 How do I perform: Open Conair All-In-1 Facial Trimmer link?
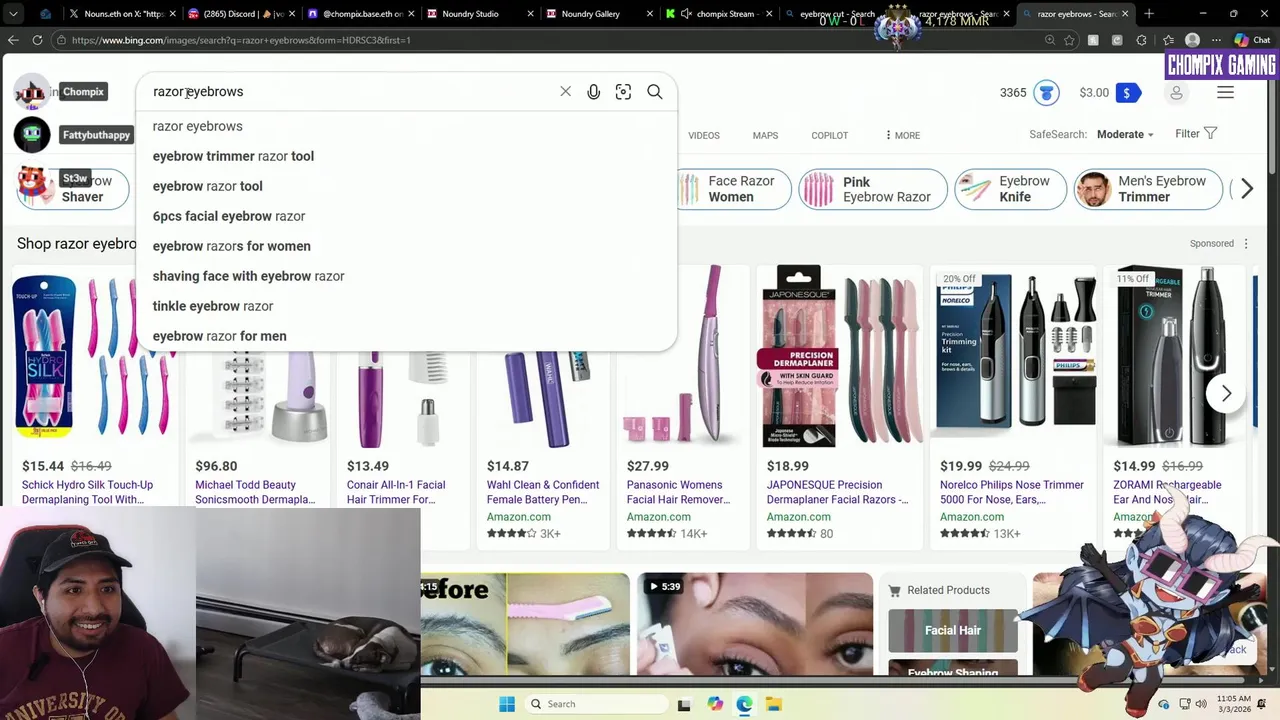tap(396, 492)
